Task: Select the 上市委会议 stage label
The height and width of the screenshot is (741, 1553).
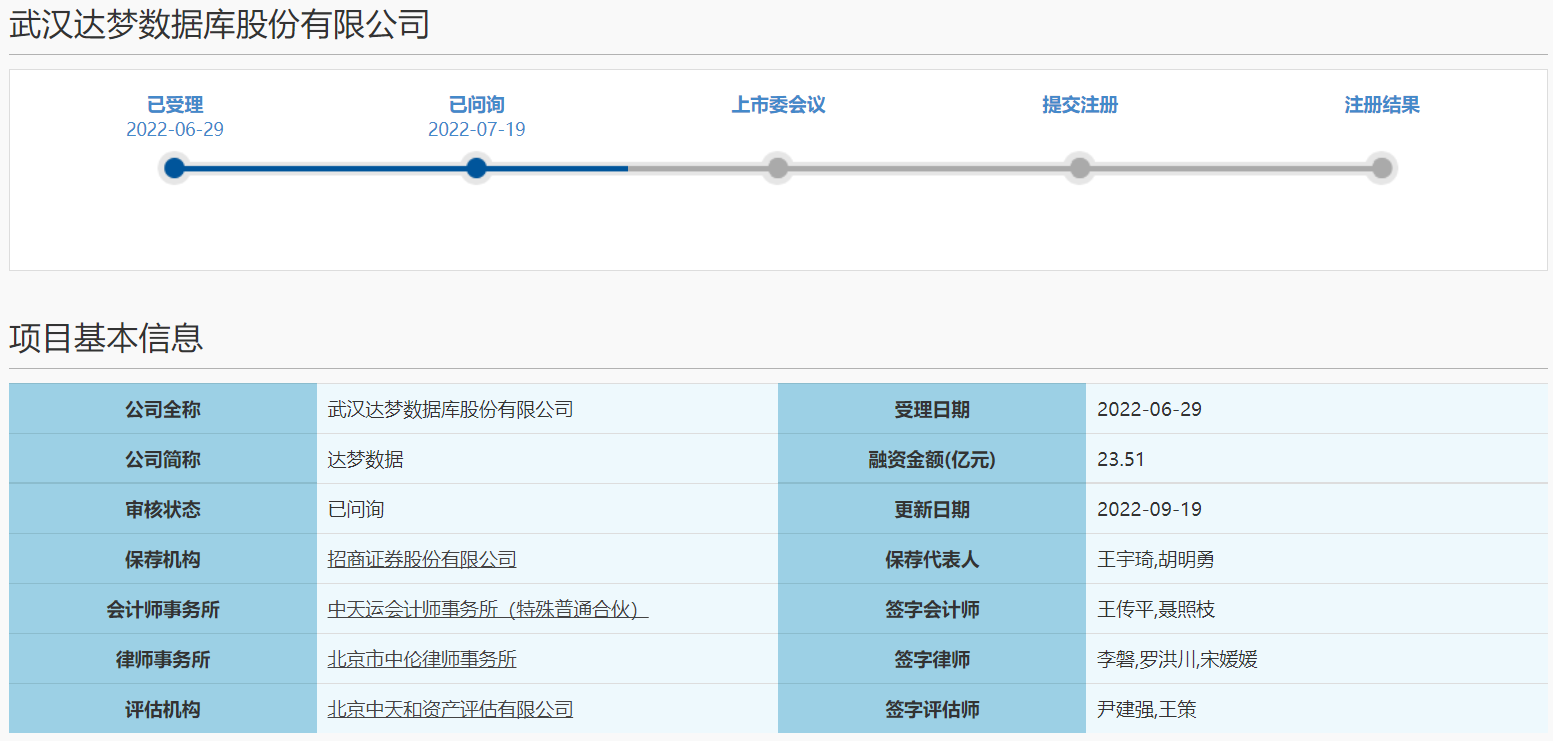Action: 778,103
